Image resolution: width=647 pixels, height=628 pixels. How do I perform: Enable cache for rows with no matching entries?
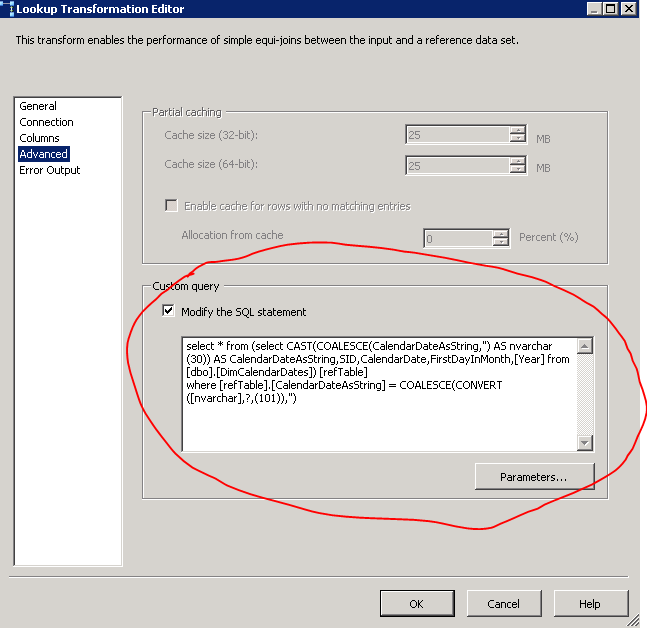pos(171,206)
